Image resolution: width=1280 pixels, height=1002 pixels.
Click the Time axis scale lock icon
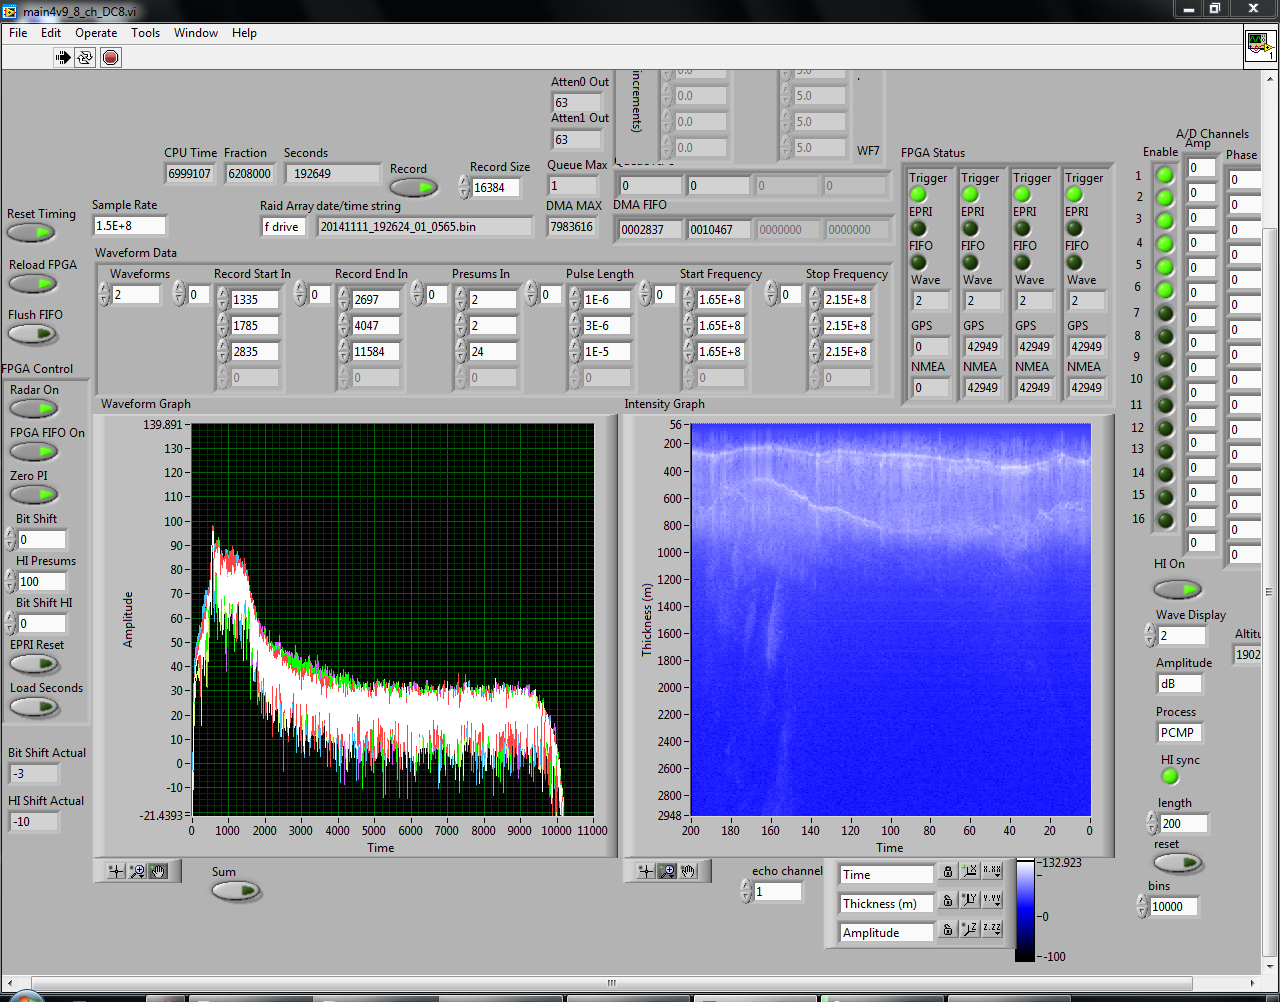click(x=947, y=873)
